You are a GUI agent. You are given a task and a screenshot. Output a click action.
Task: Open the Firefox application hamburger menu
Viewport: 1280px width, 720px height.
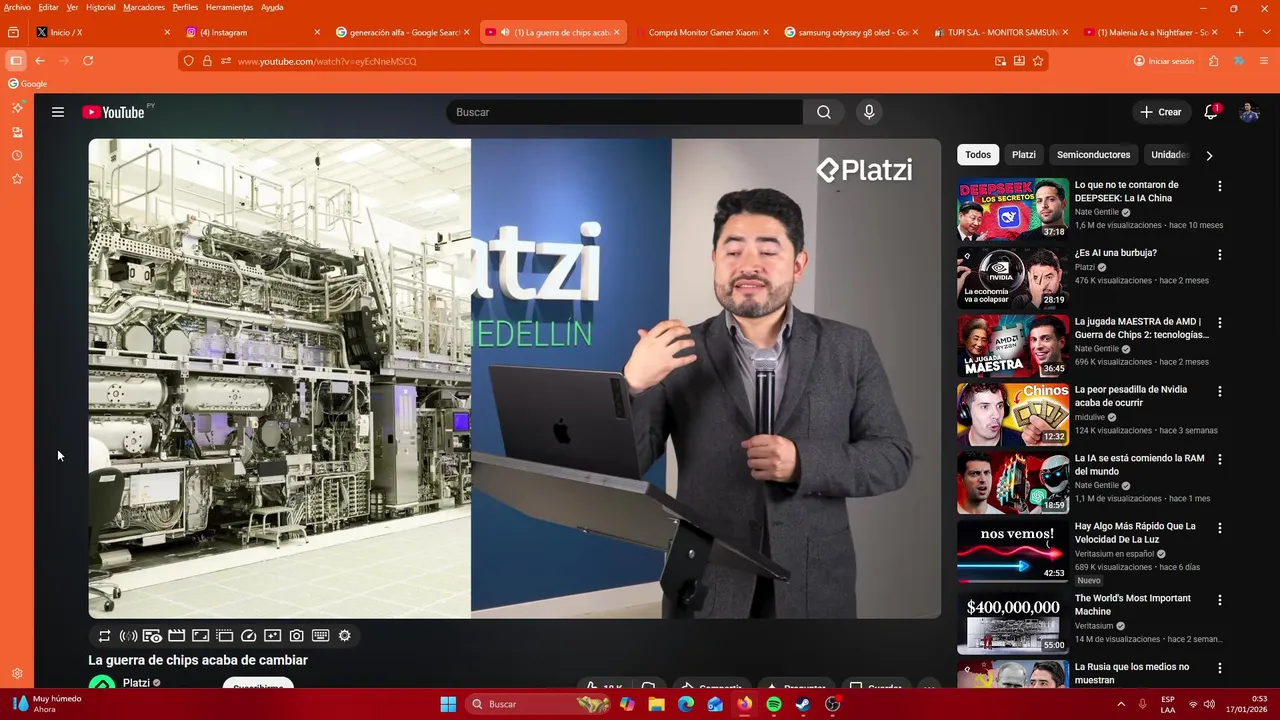coord(1263,61)
